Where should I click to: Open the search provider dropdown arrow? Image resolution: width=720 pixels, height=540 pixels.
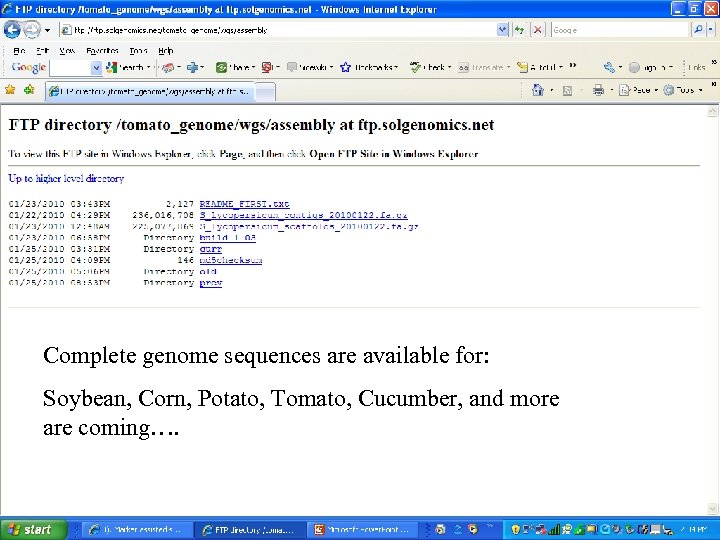coord(710,30)
